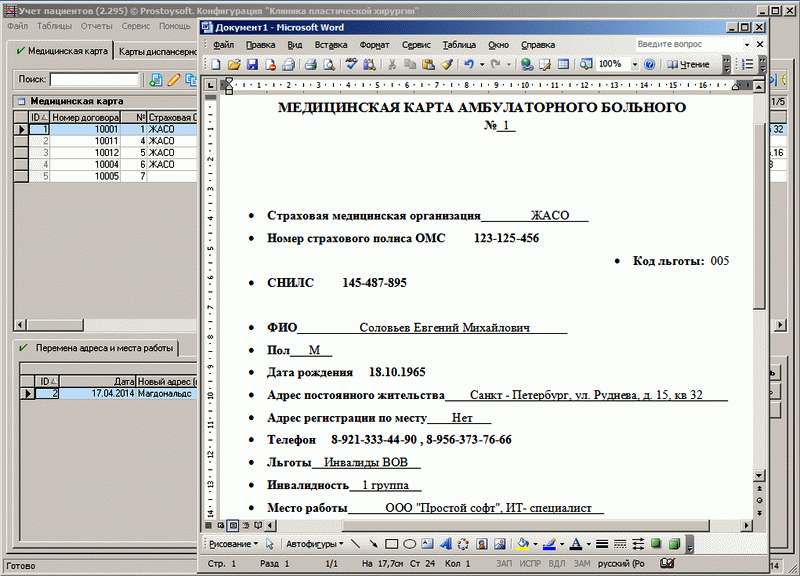Open Print Preview from the Word toolbar
800x576 pixels.
click(x=327, y=64)
